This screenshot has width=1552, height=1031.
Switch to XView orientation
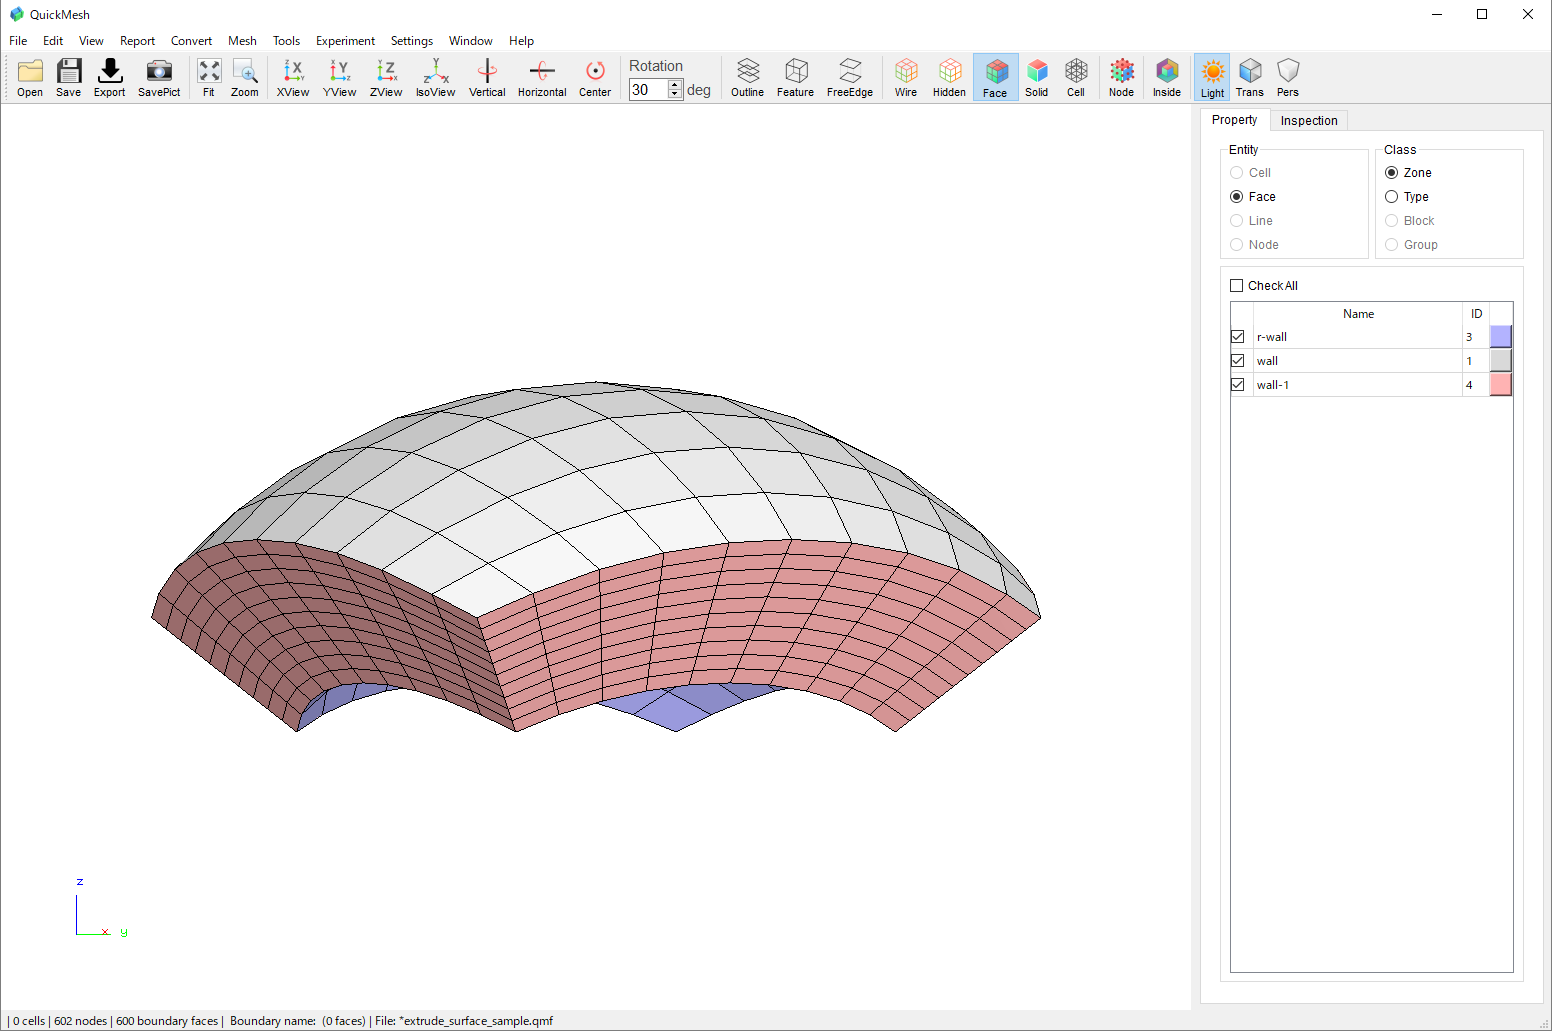(x=292, y=77)
